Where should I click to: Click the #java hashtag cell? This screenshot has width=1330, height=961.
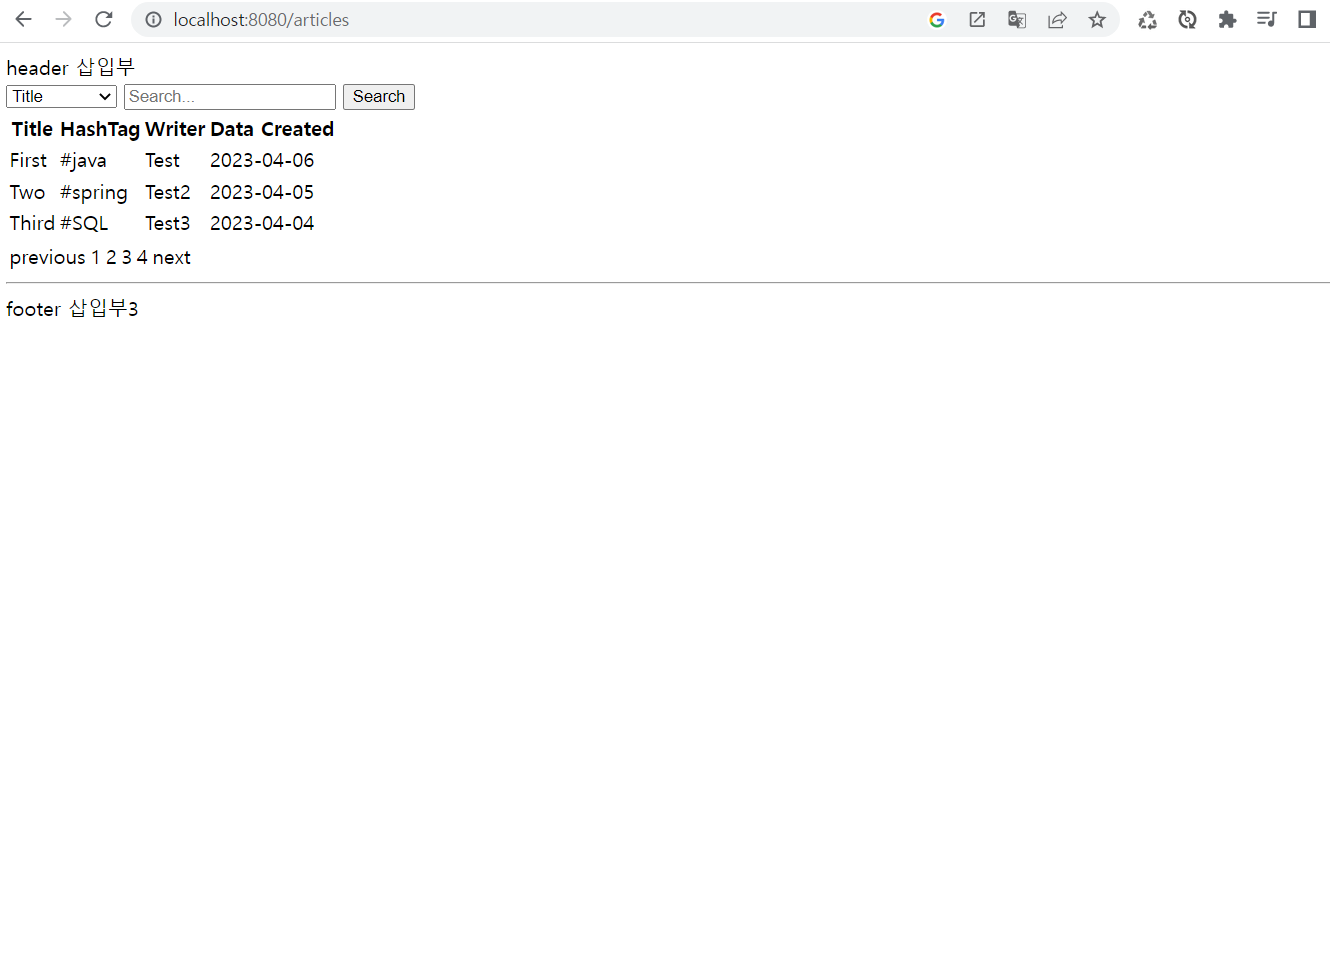83,160
